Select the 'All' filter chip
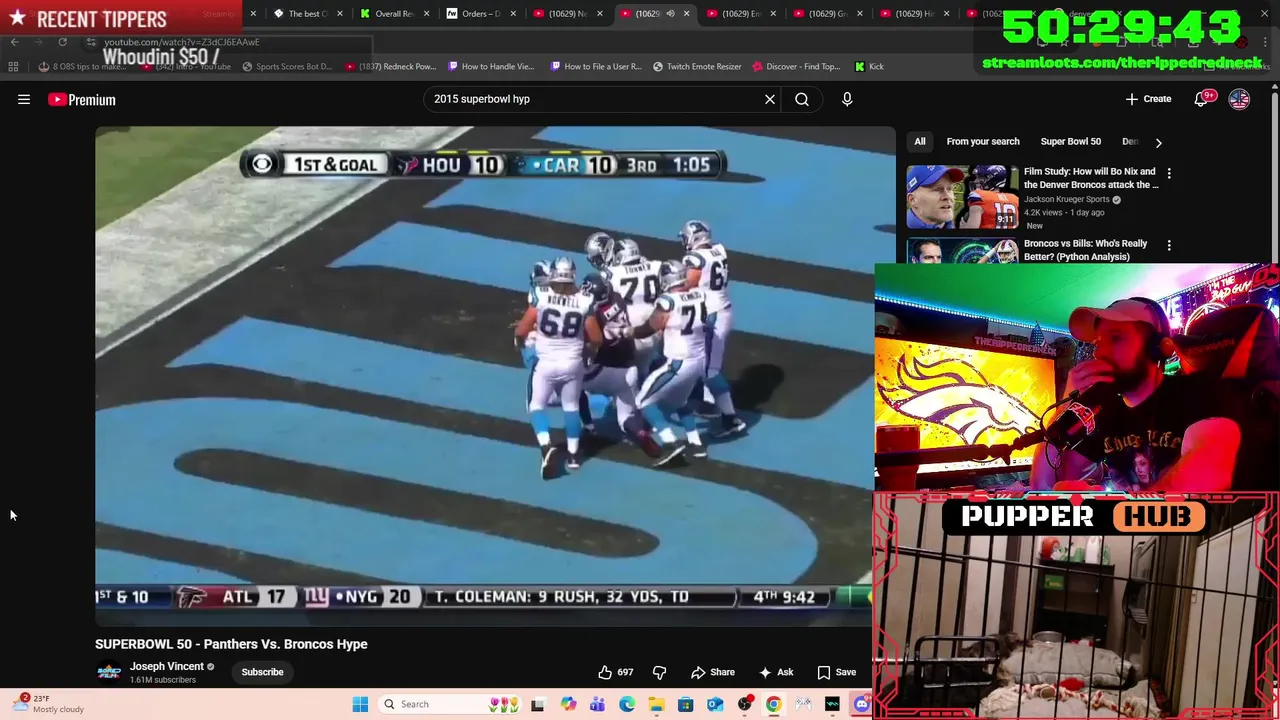The width and height of the screenshot is (1280, 720). click(920, 142)
